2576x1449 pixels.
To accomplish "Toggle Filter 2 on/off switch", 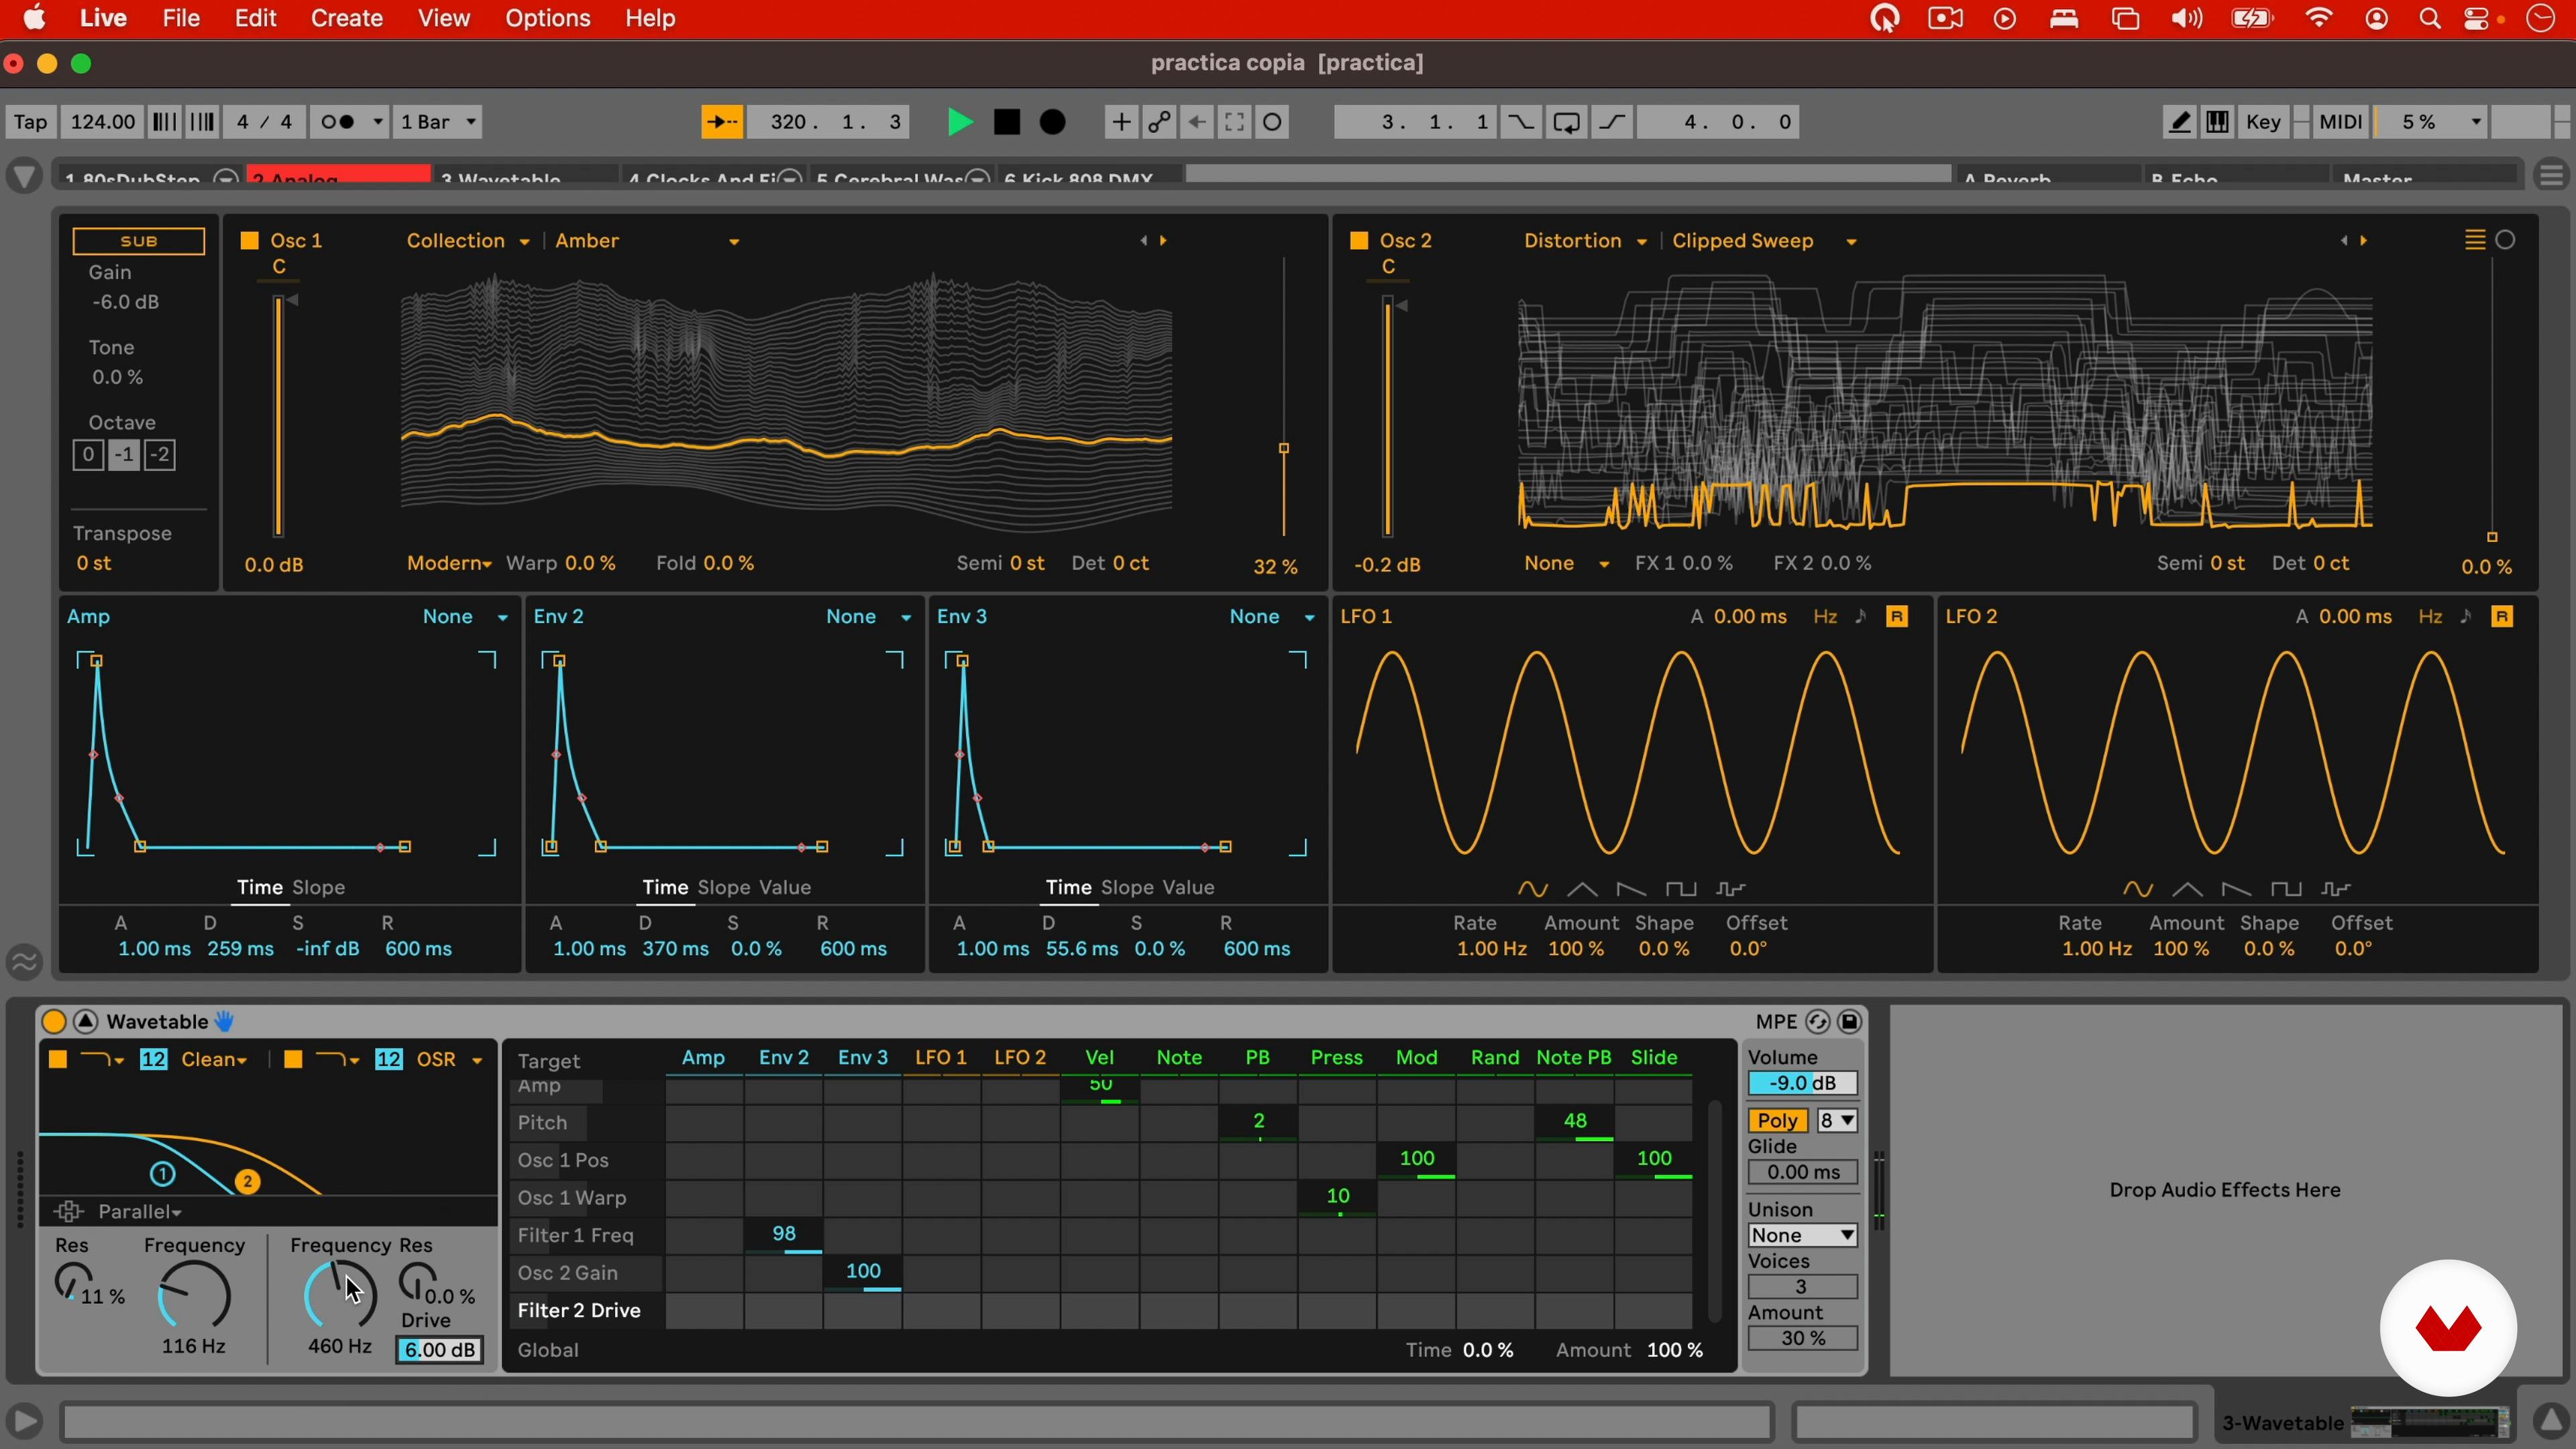I will (293, 1059).
